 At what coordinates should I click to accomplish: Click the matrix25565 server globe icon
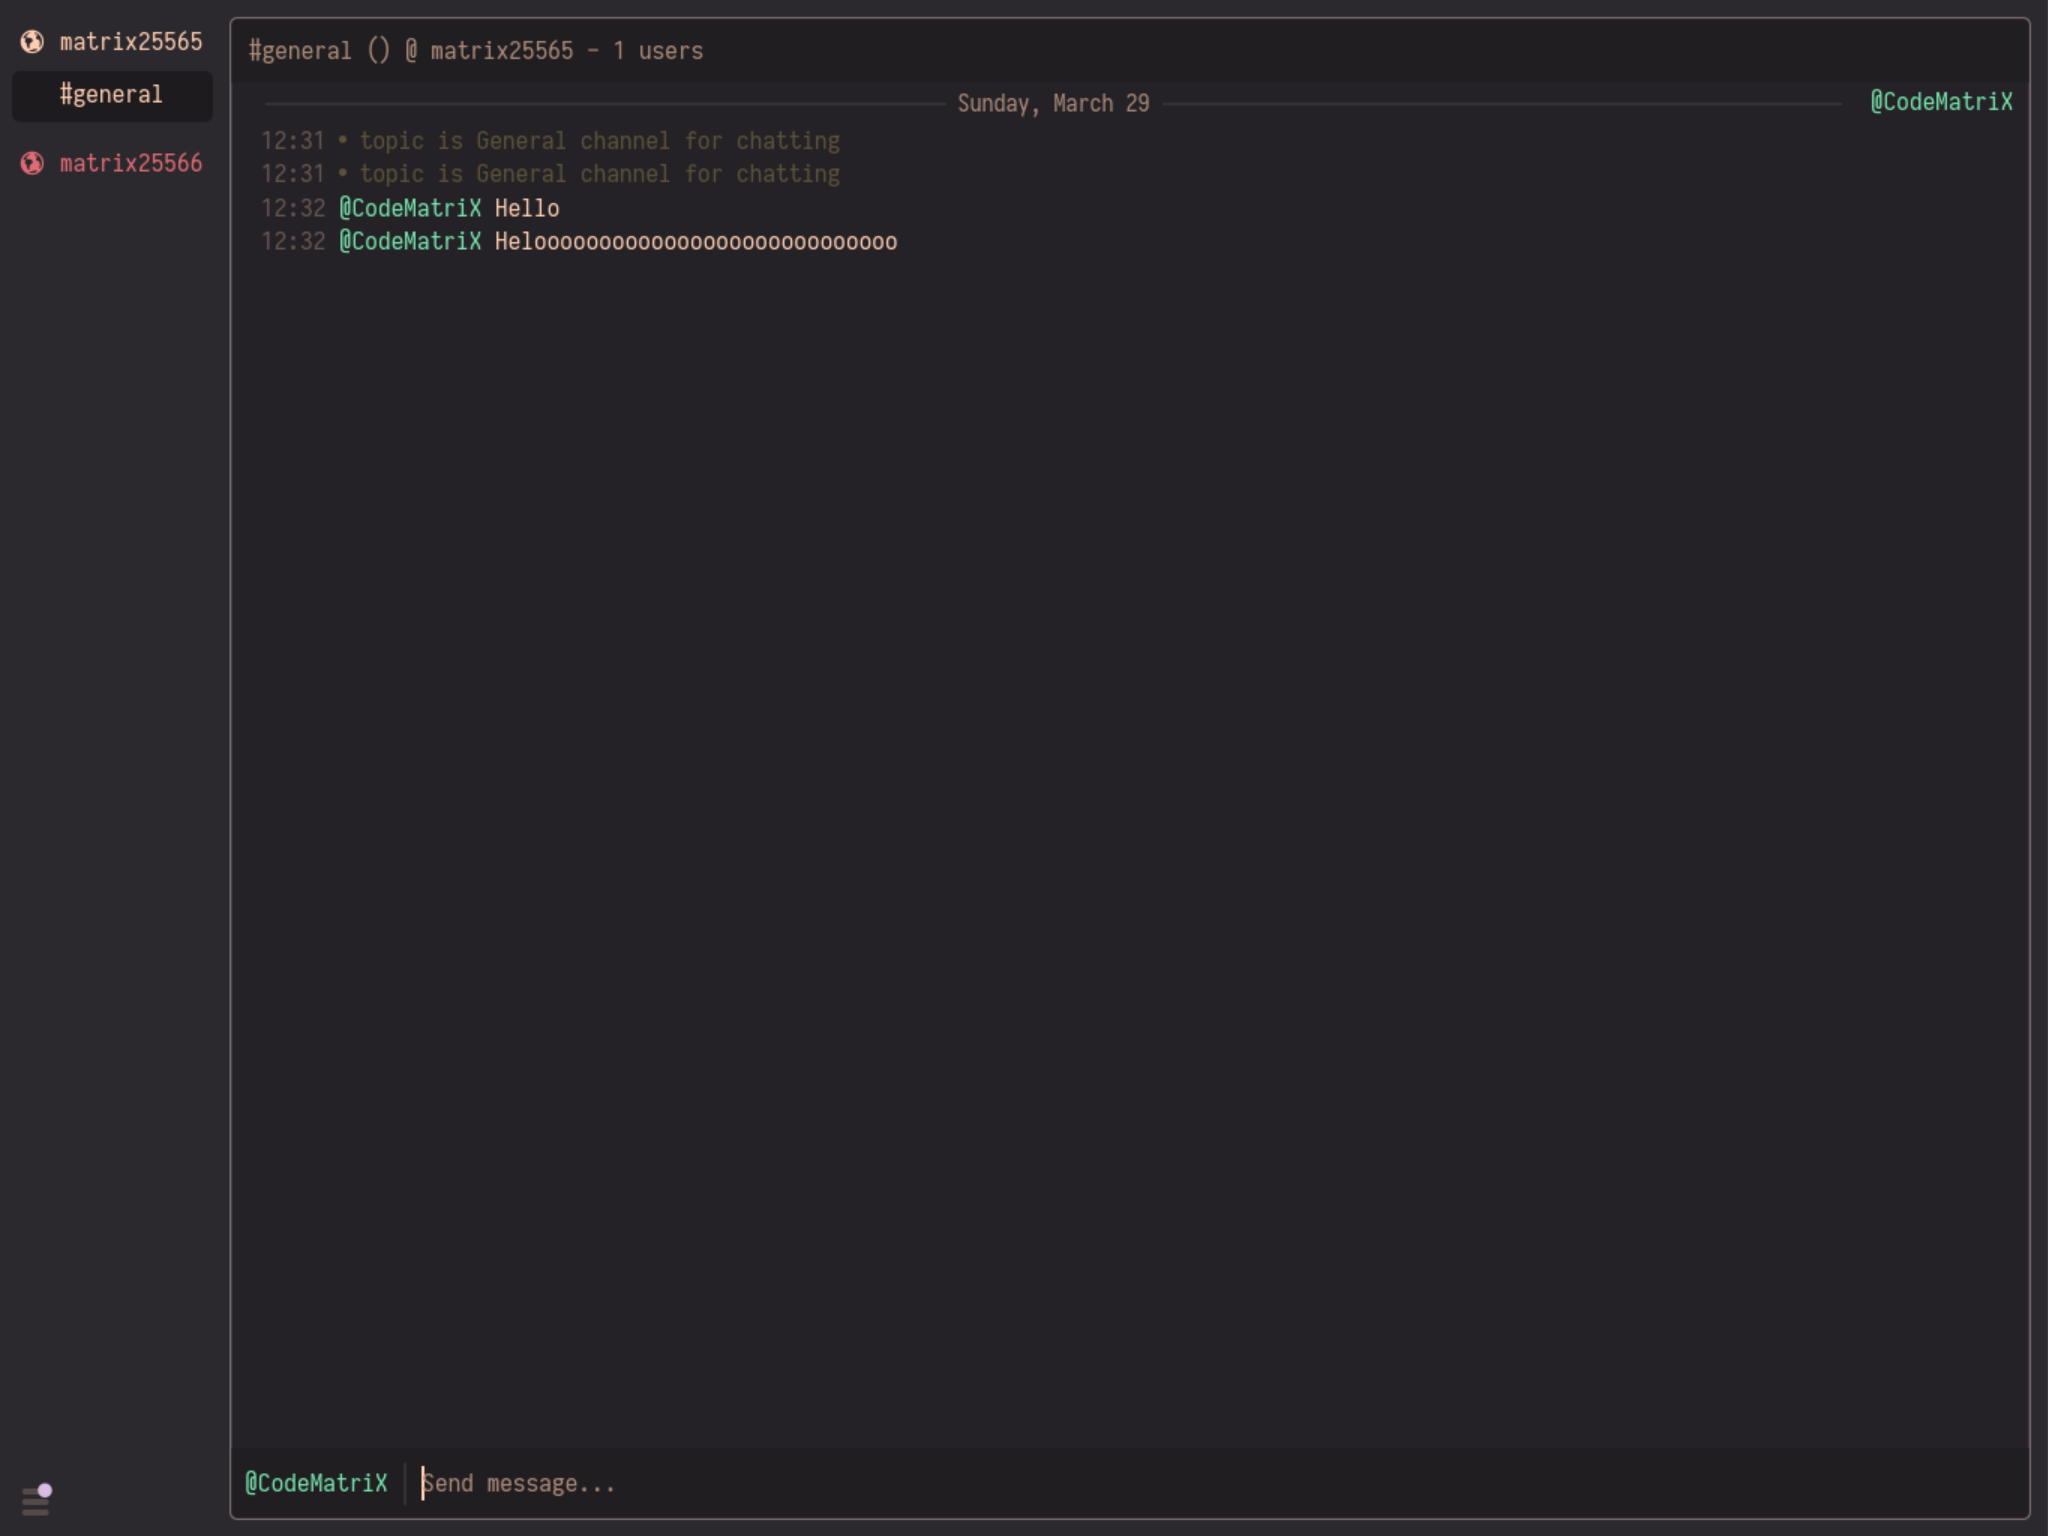(x=32, y=42)
